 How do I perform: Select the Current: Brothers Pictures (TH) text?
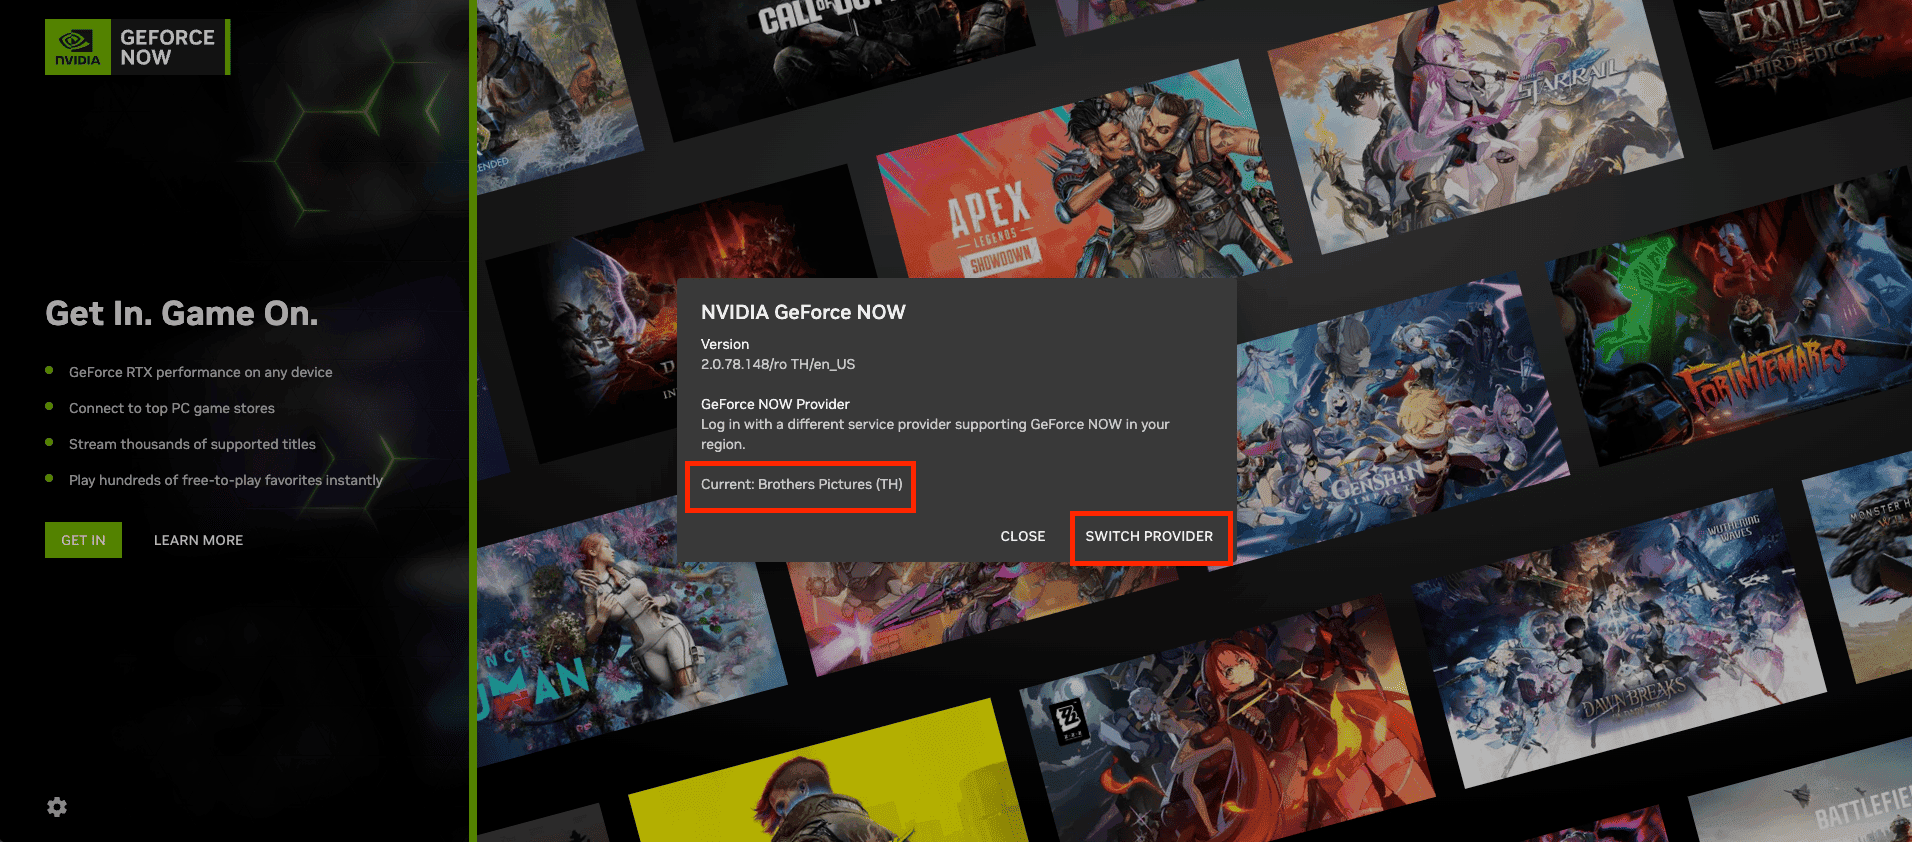(x=801, y=485)
